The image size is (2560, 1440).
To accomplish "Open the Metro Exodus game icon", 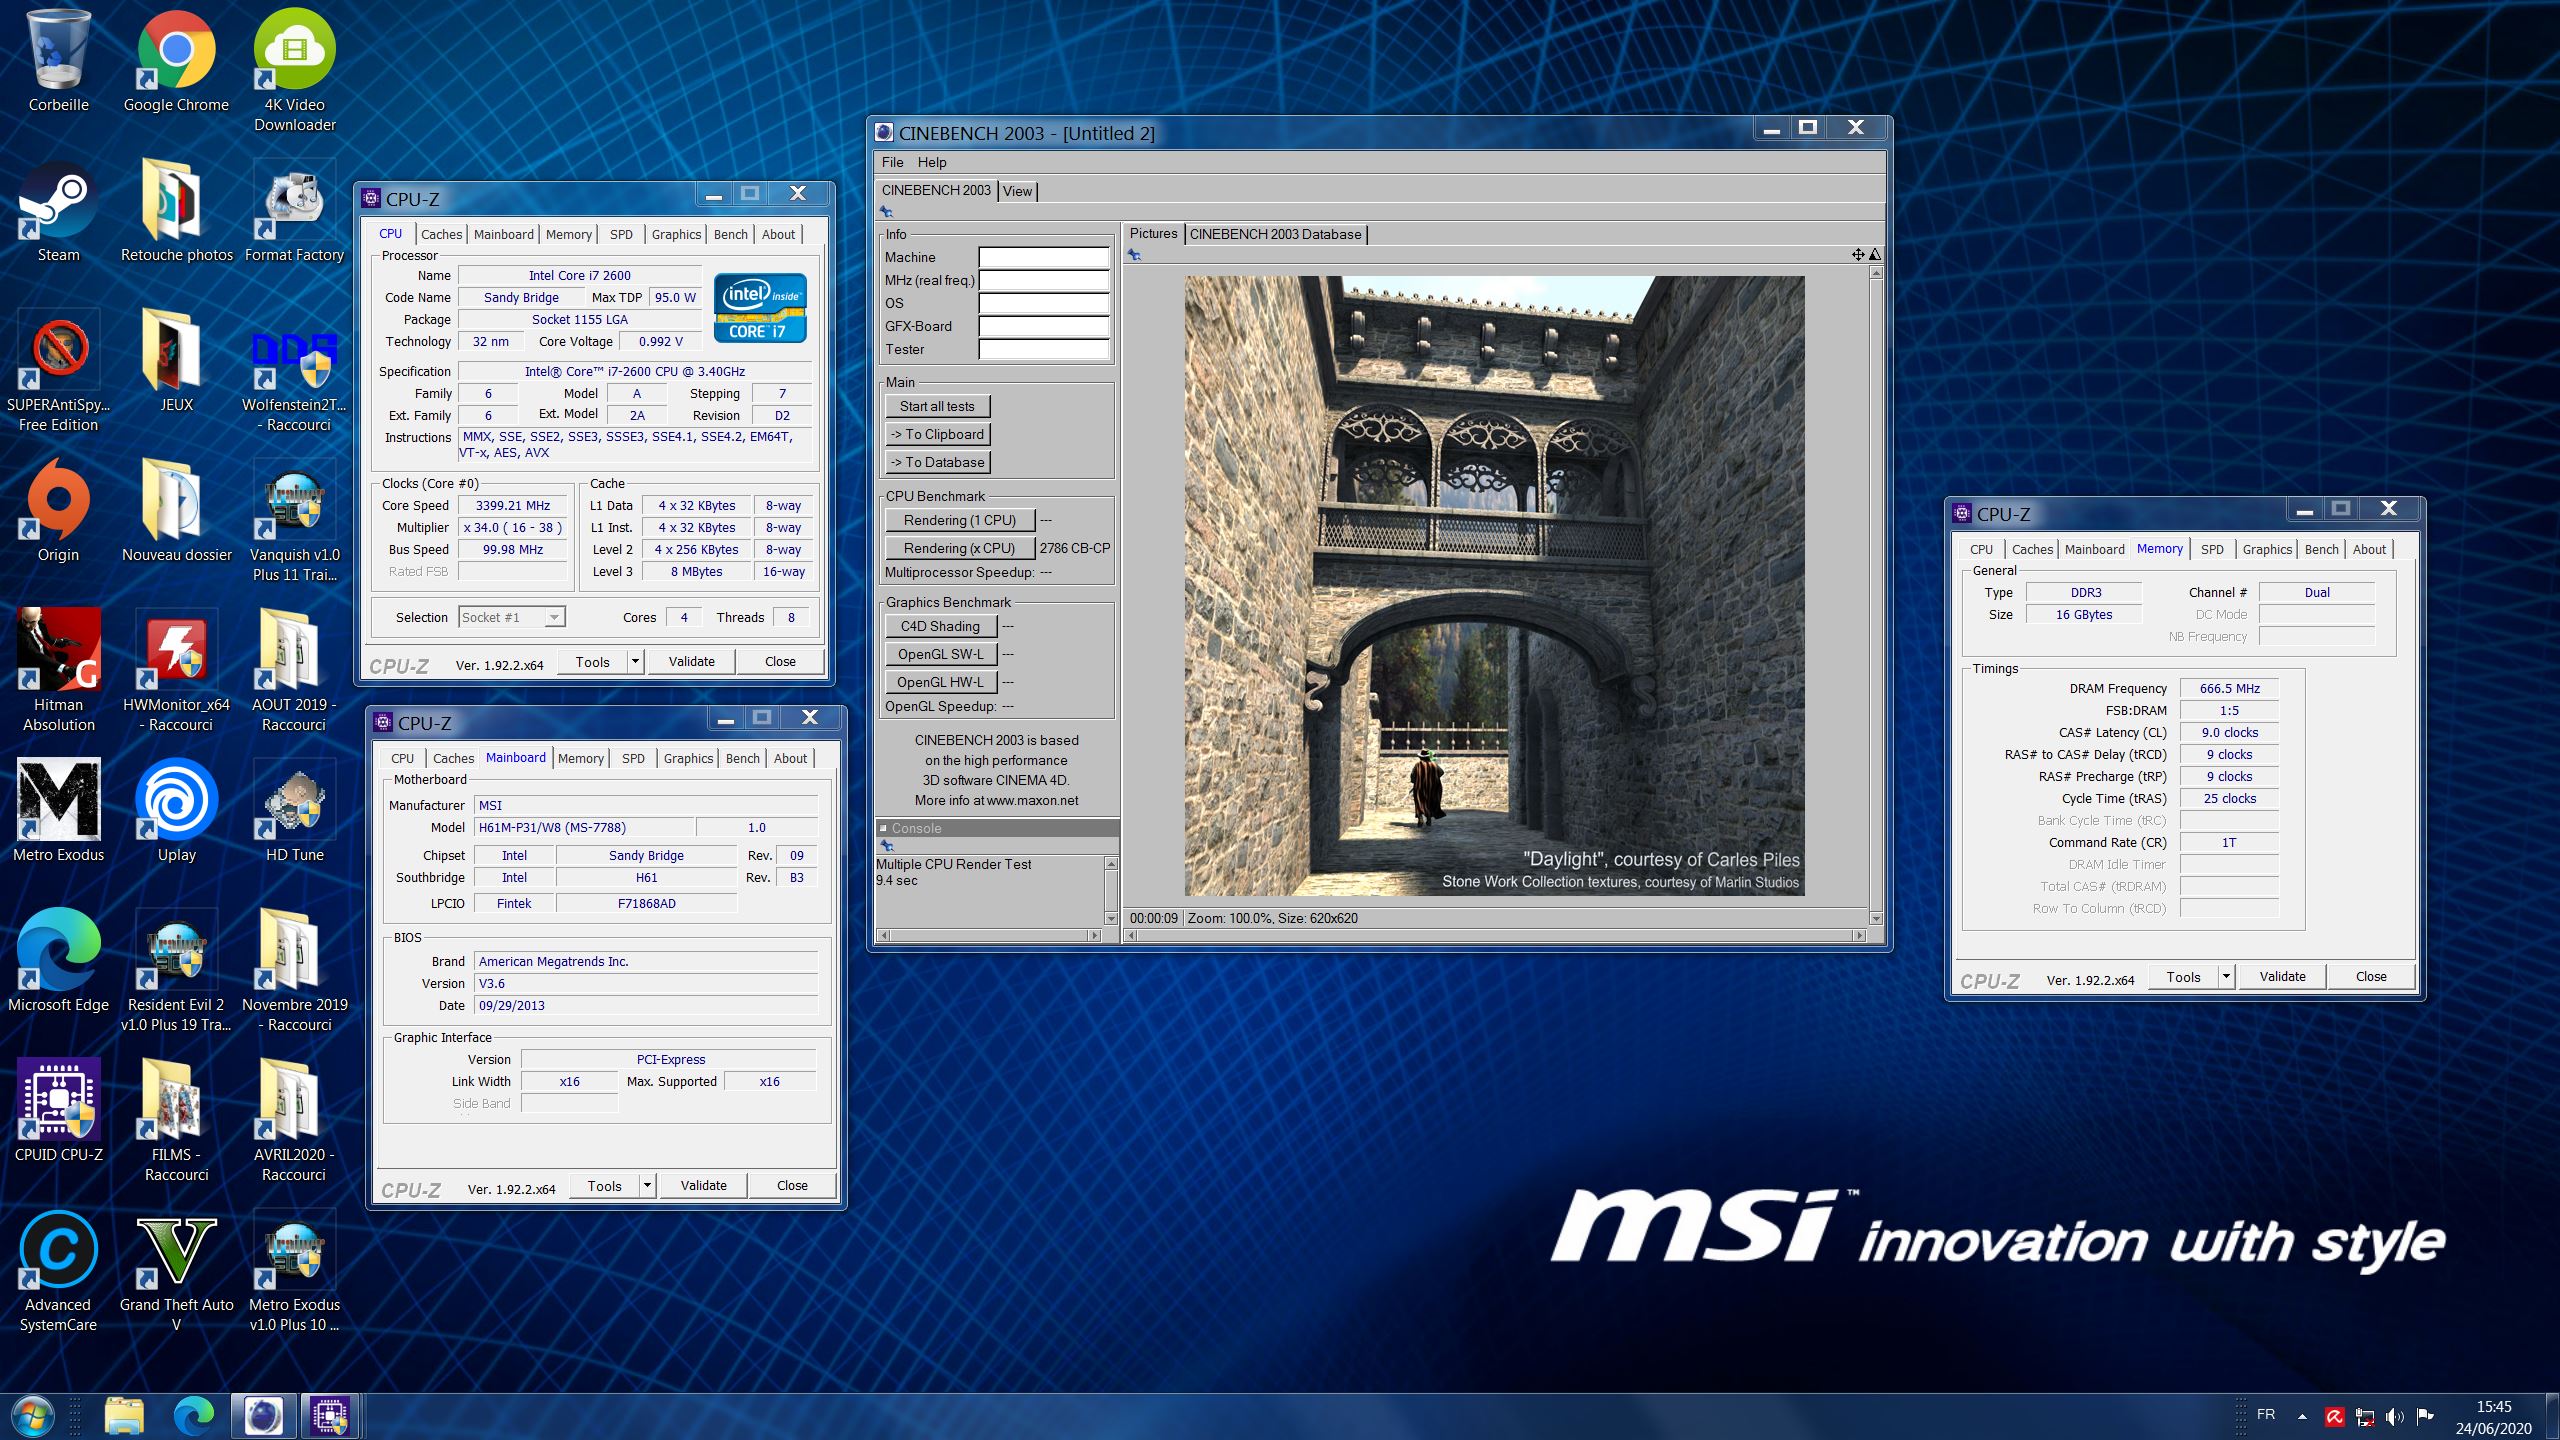I will (x=59, y=812).
